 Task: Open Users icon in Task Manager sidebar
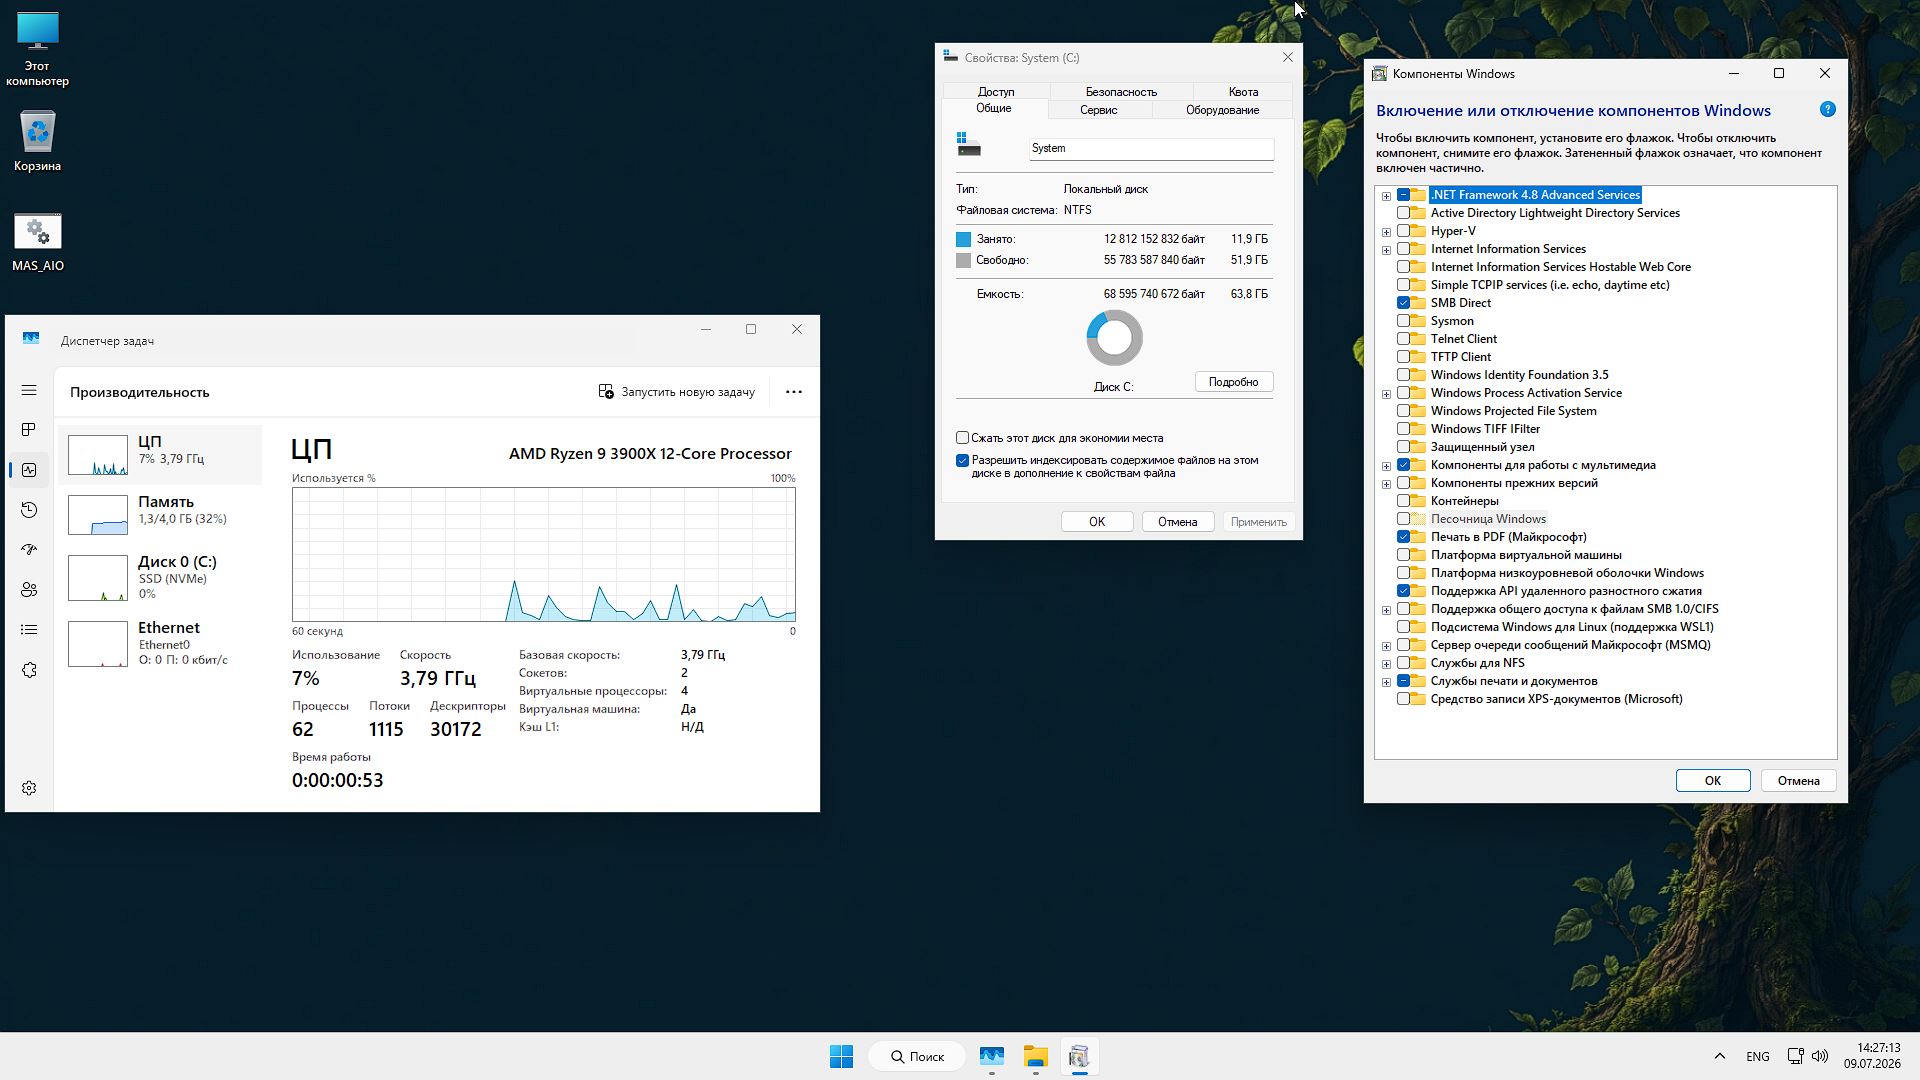click(29, 590)
